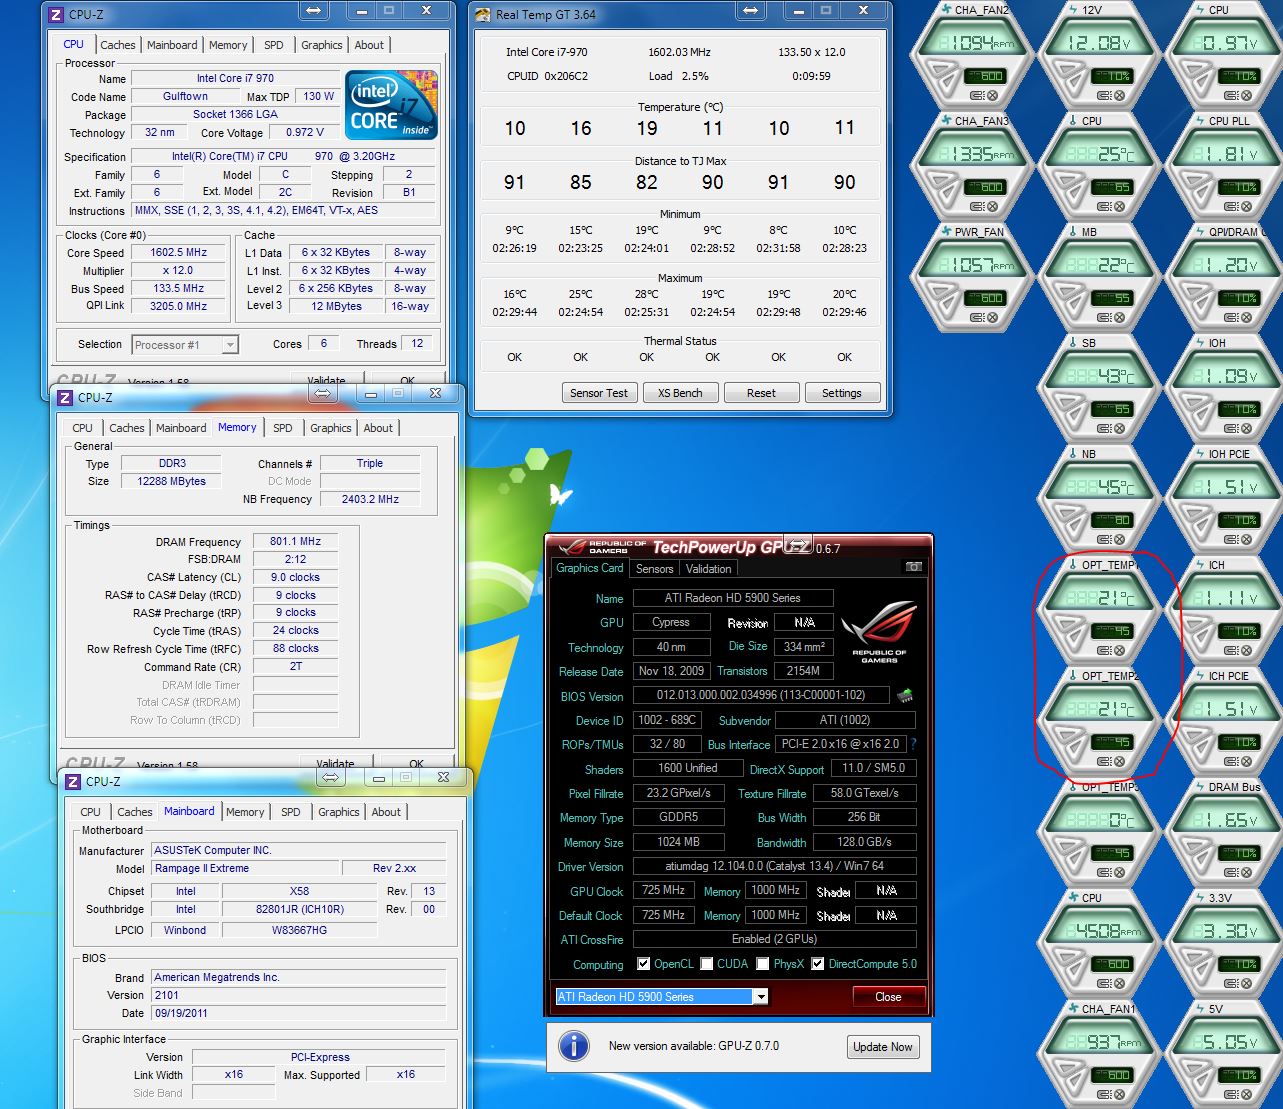Open settings icon on CHA_FAN2 gadget

click(x=977, y=95)
